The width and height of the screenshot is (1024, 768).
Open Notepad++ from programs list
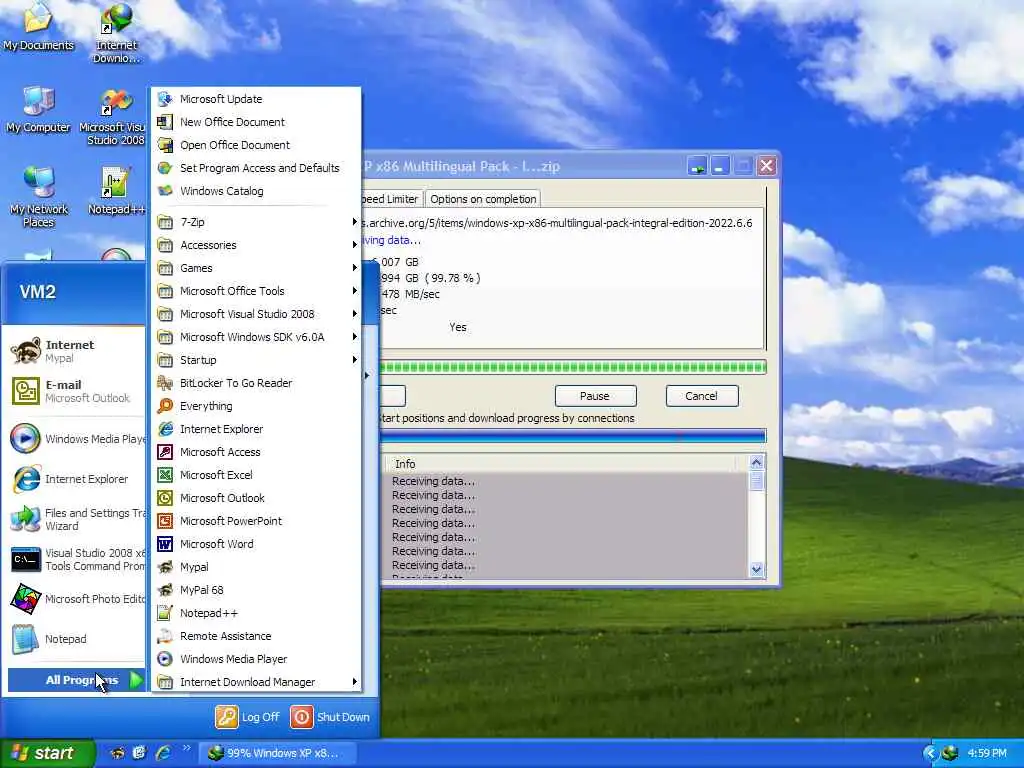(256, 613)
